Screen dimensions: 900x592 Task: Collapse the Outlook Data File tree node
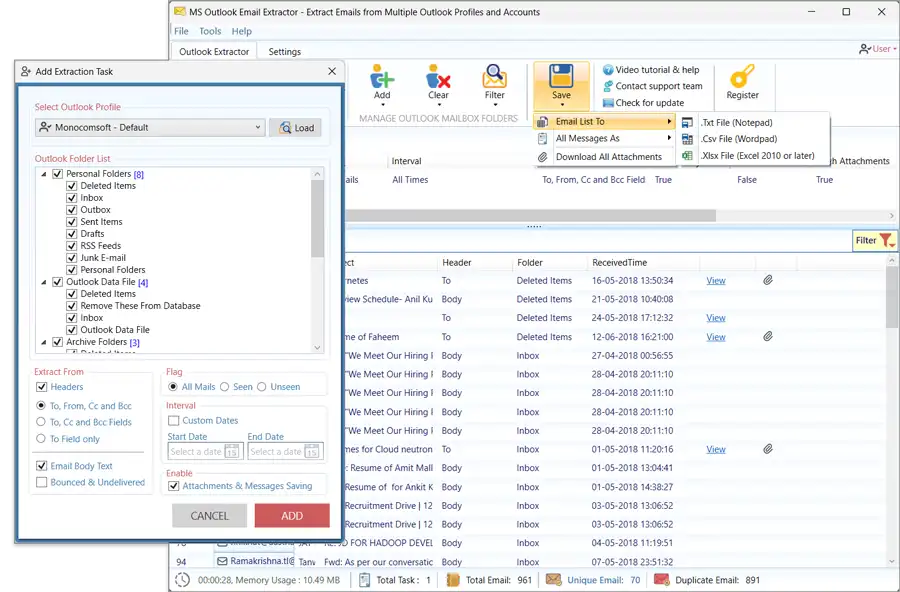click(x=44, y=282)
